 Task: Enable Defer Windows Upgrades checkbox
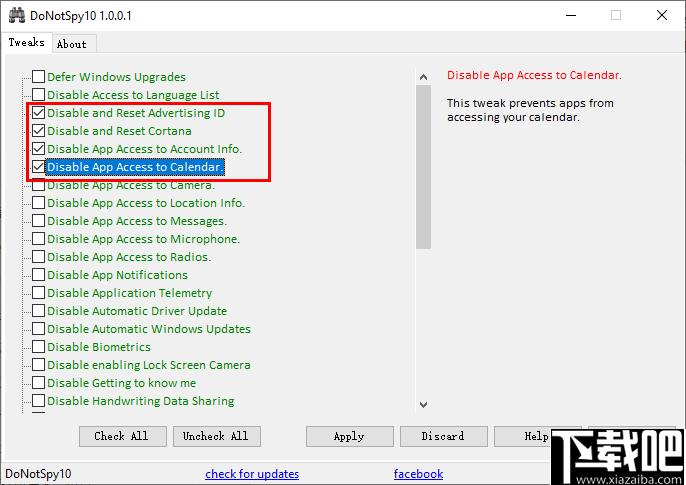click(x=38, y=77)
